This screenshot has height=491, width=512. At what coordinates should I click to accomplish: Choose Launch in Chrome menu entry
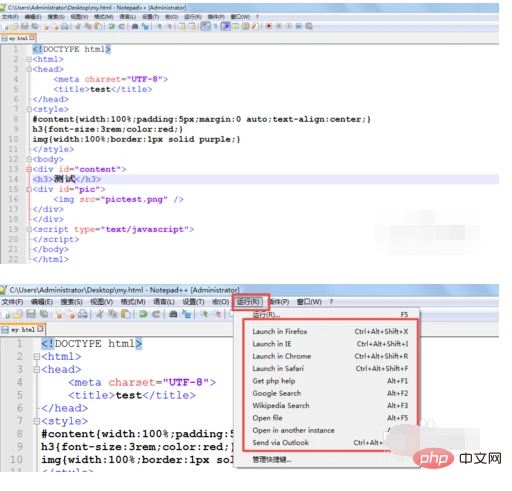pyautogui.click(x=330, y=356)
